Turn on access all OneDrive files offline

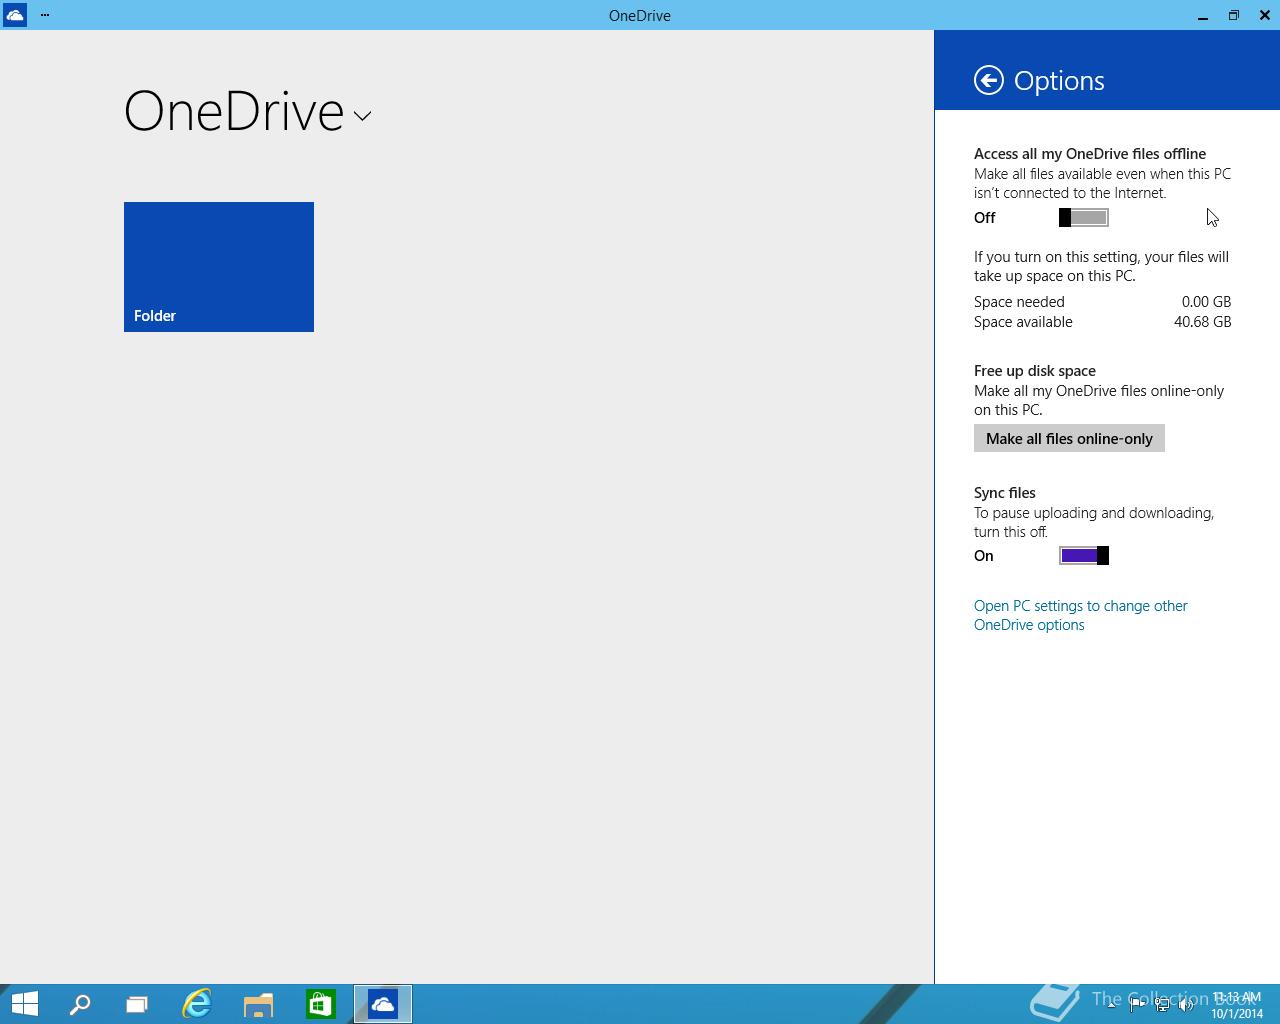click(1084, 218)
